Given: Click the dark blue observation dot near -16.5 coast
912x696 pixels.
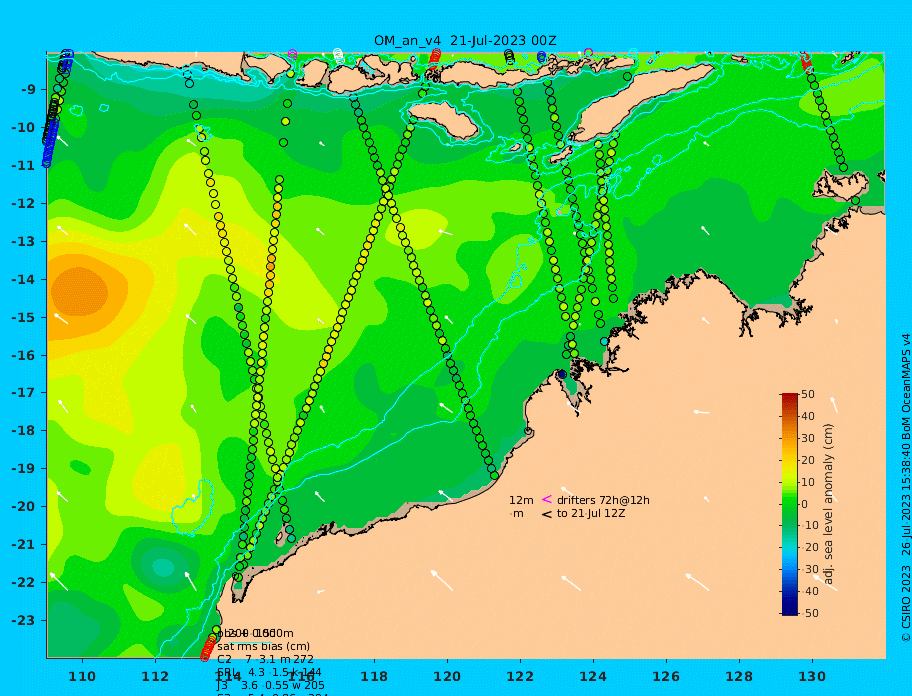Looking at the screenshot, I should click(562, 374).
